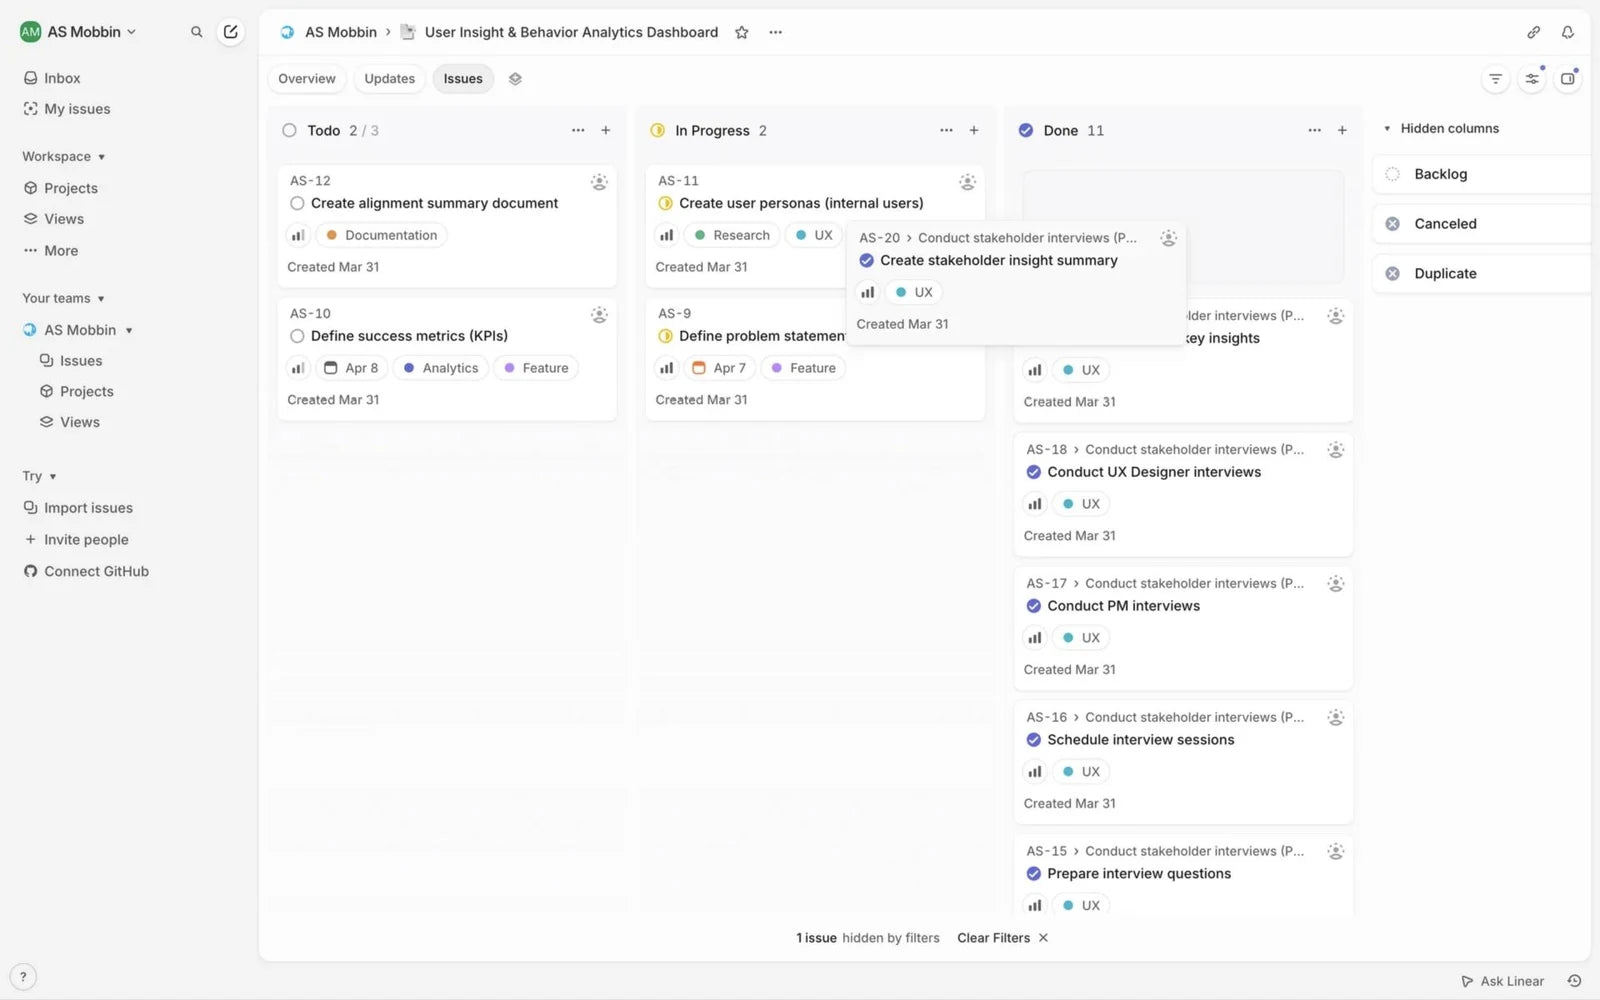Toggle the side panel icon

(x=1568, y=79)
